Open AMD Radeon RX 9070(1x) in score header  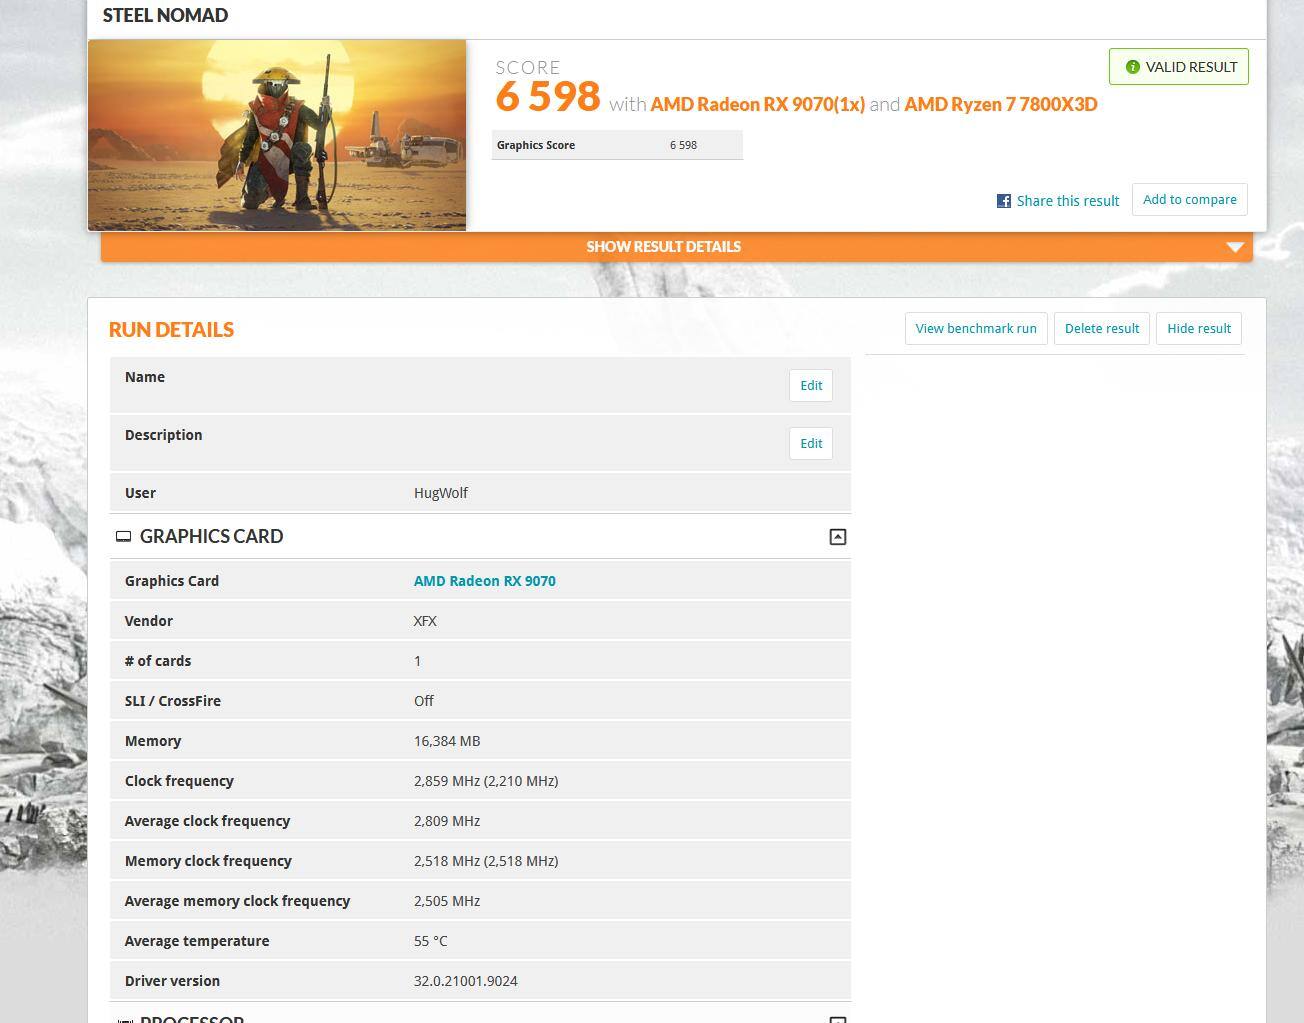point(757,104)
